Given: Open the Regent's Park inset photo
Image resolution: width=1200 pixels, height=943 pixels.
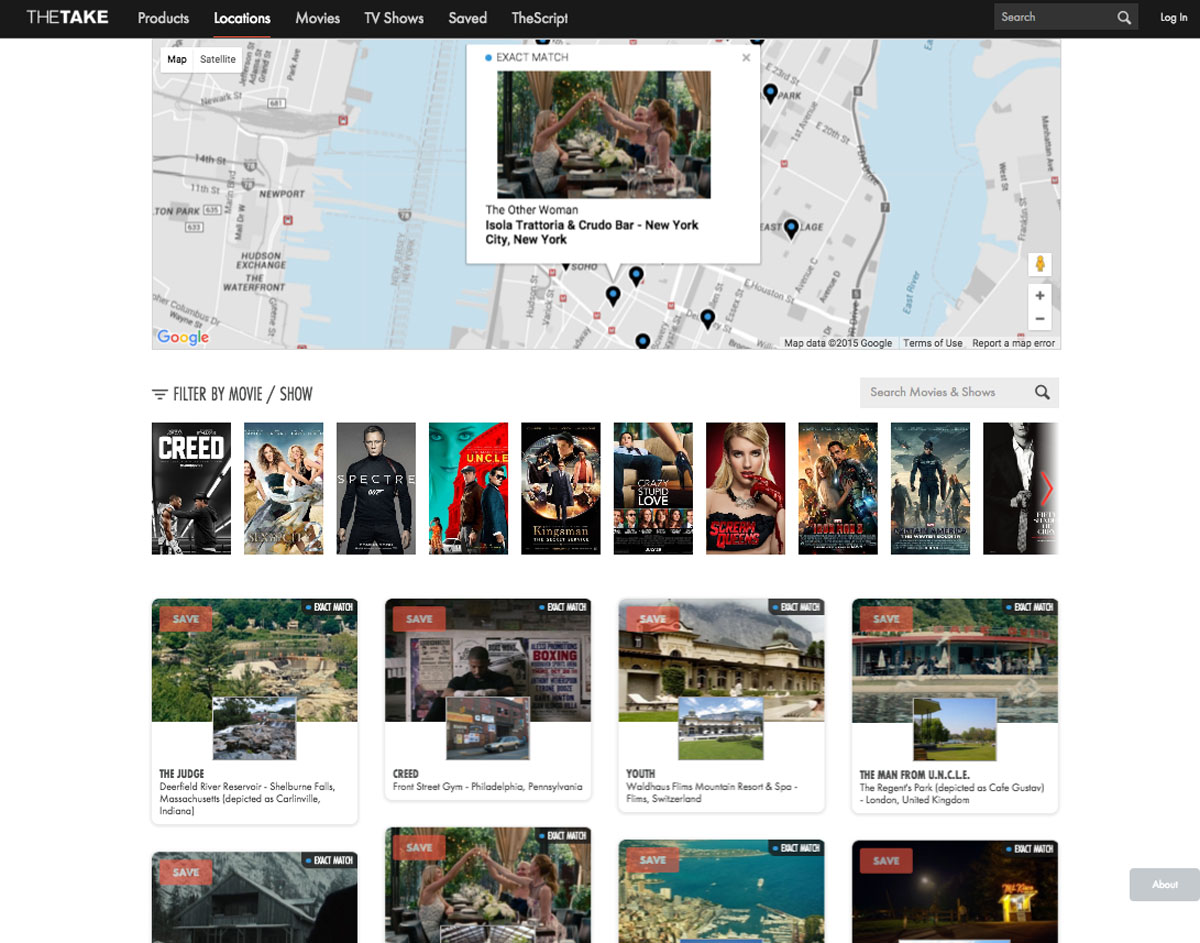Looking at the screenshot, I should click(x=955, y=728).
